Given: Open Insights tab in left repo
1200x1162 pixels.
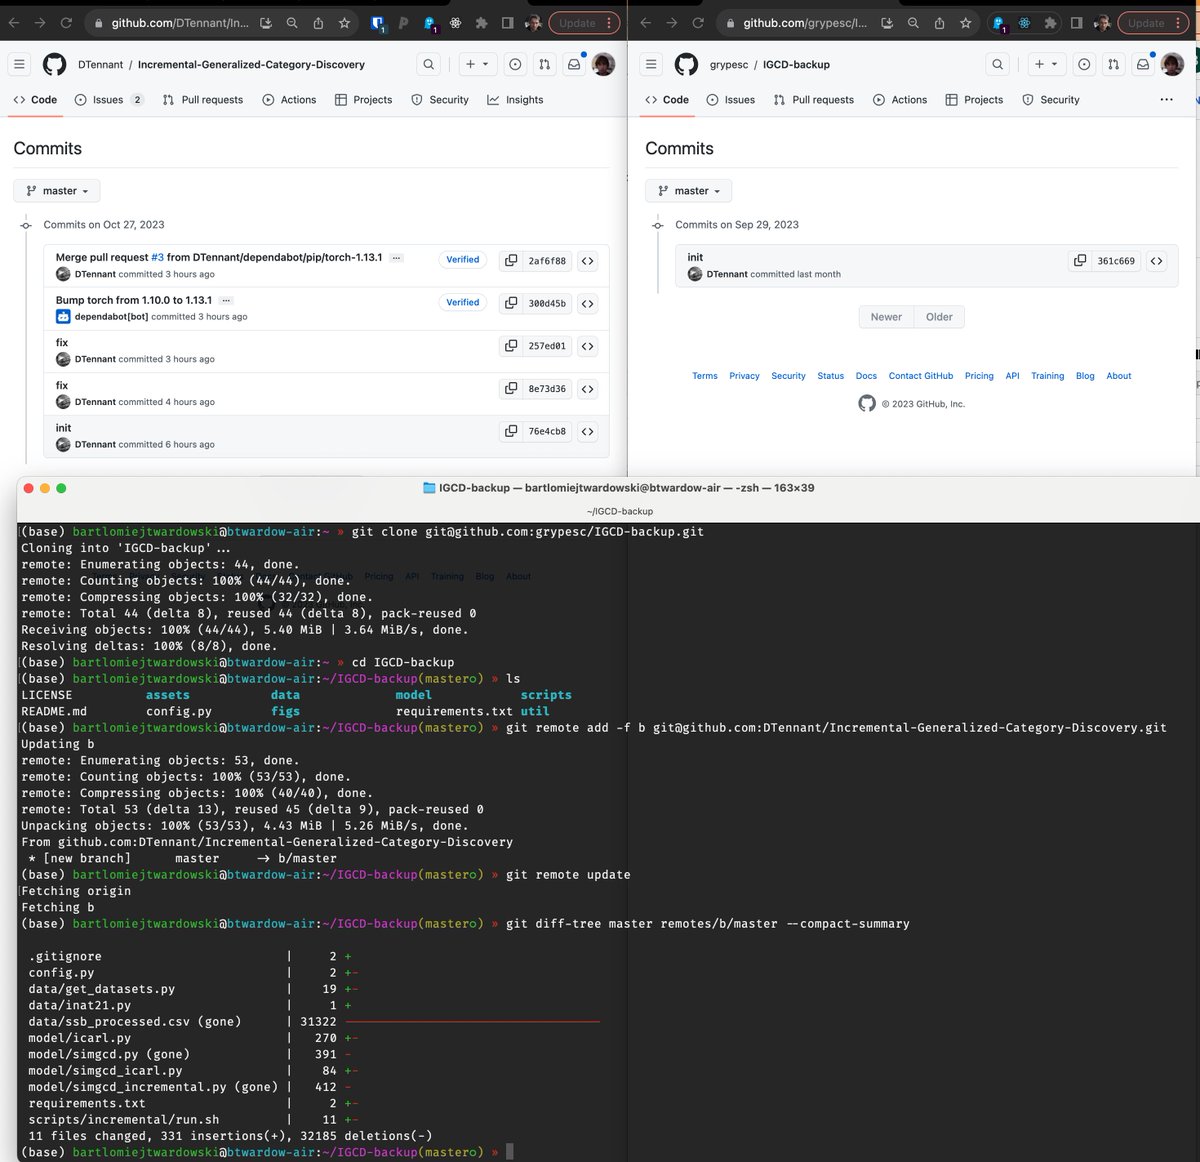Looking at the screenshot, I should pyautogui.click(x=515, y=100).
